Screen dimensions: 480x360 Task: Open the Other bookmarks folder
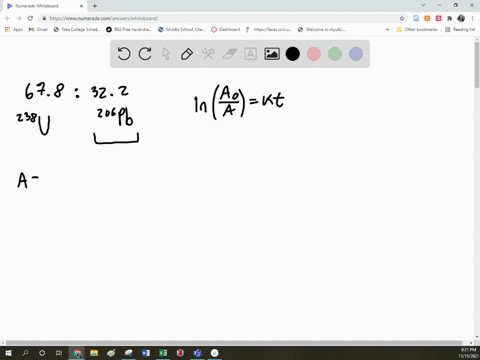coord(417,29)
